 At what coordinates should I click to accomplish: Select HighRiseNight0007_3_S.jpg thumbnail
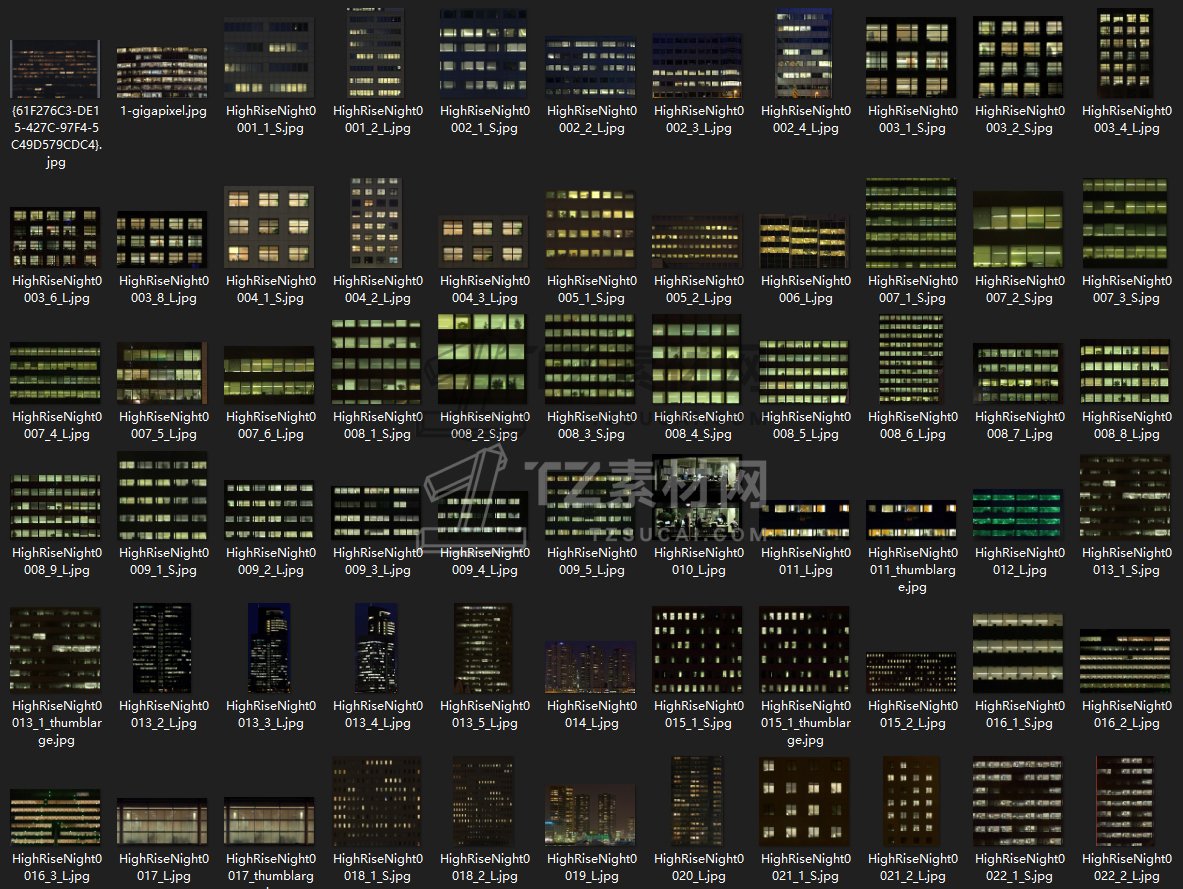pos(1125,223)
